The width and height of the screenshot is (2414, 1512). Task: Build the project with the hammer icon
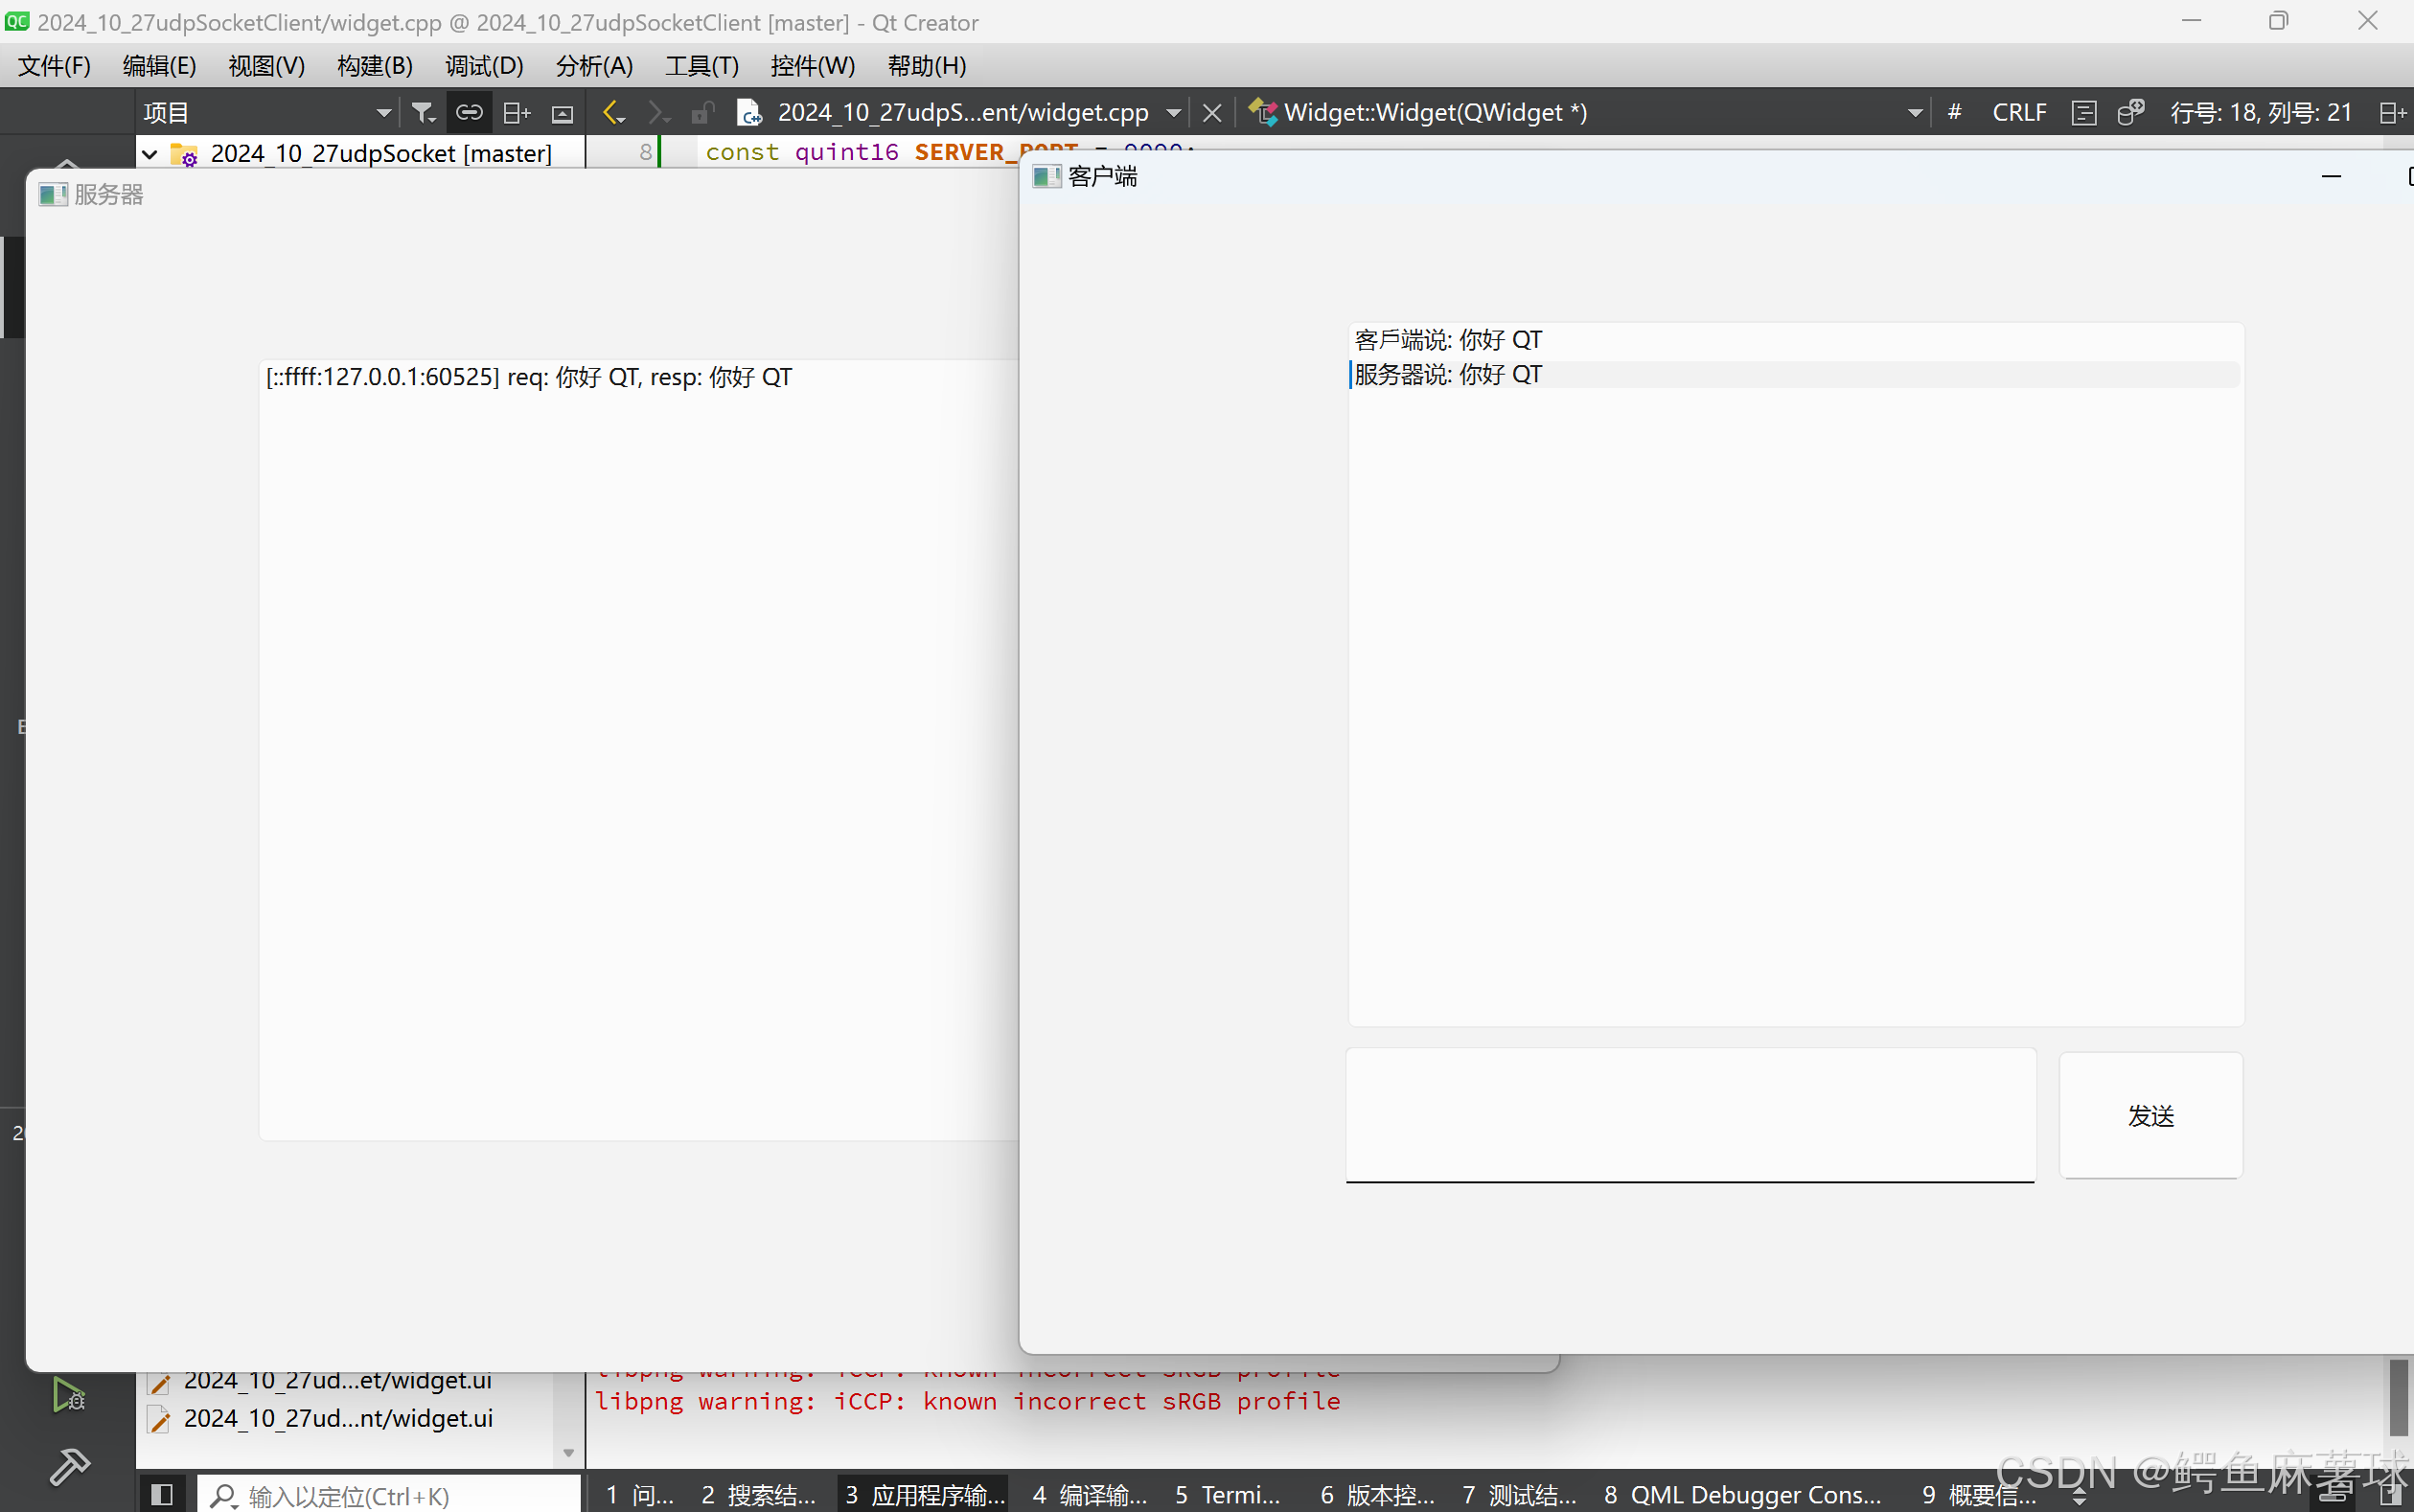pyautogui.click(x=69, y=1466)
